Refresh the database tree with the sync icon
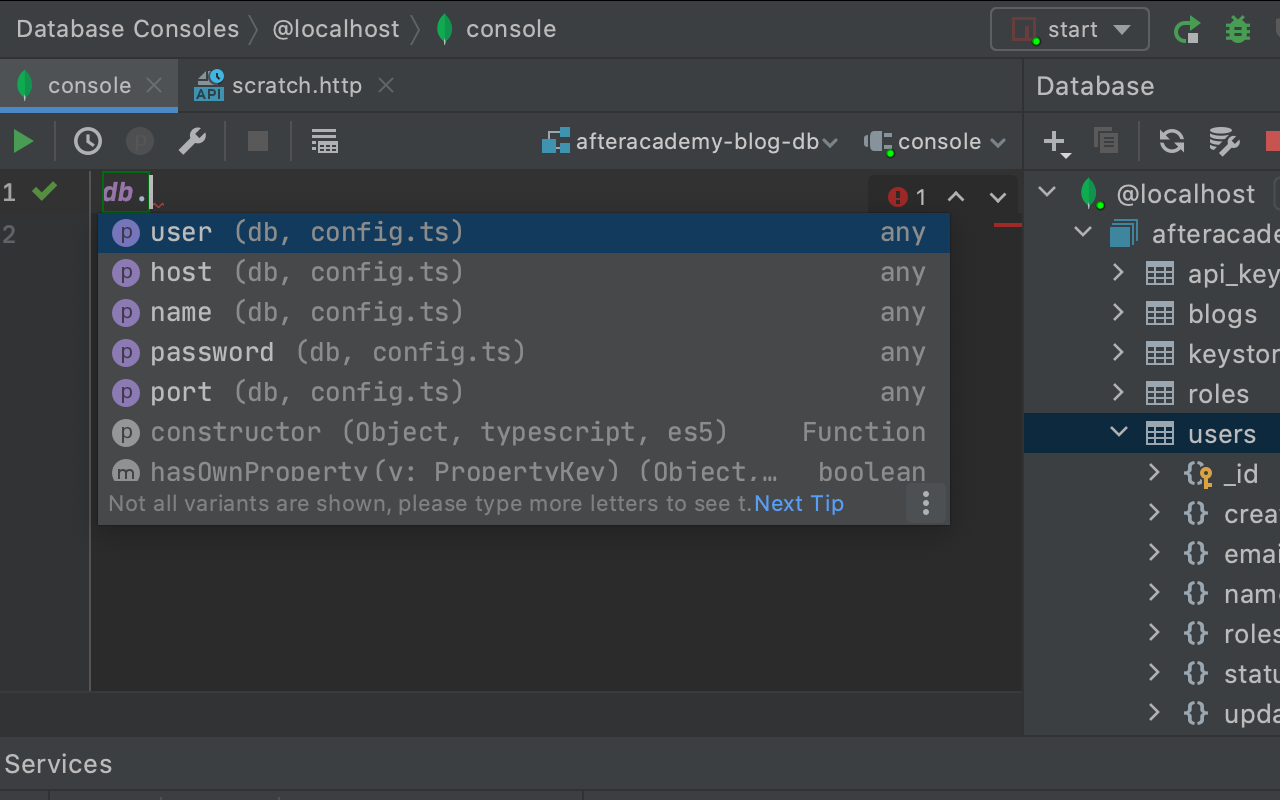Viewport: 1280px width, 800px height. 1171,141
